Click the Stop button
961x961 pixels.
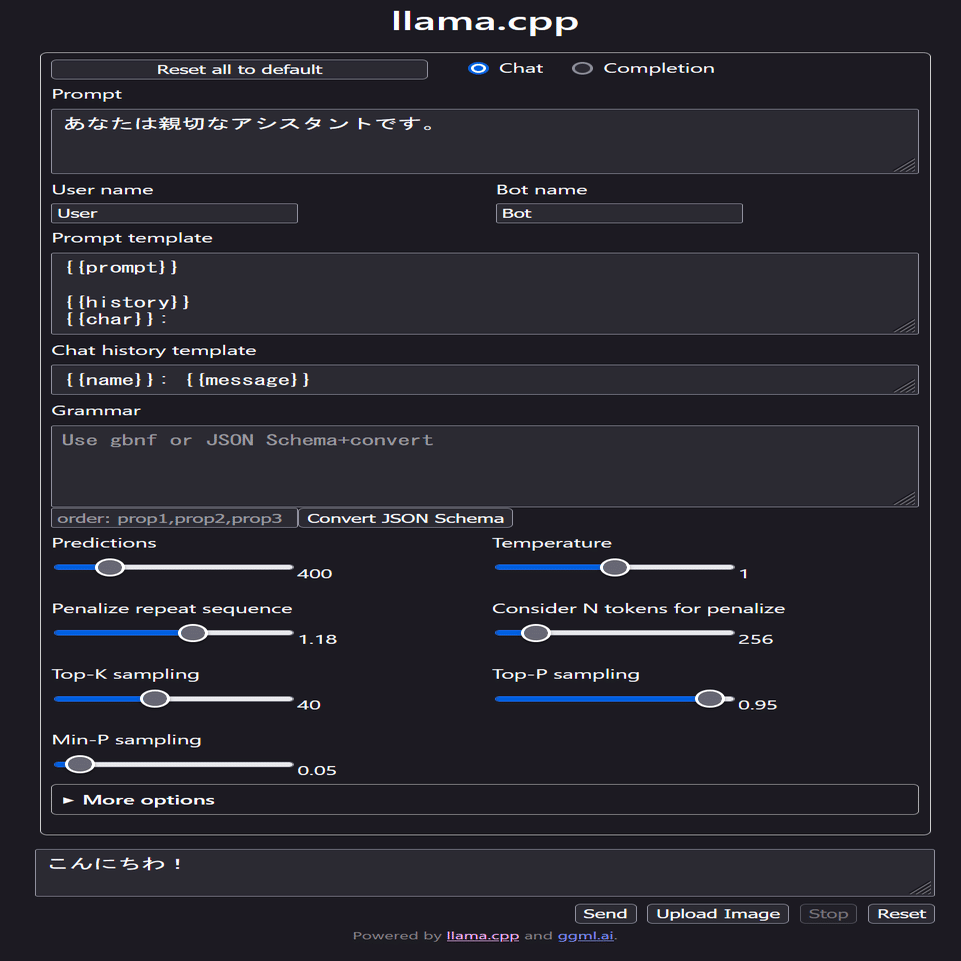(828, 914)
